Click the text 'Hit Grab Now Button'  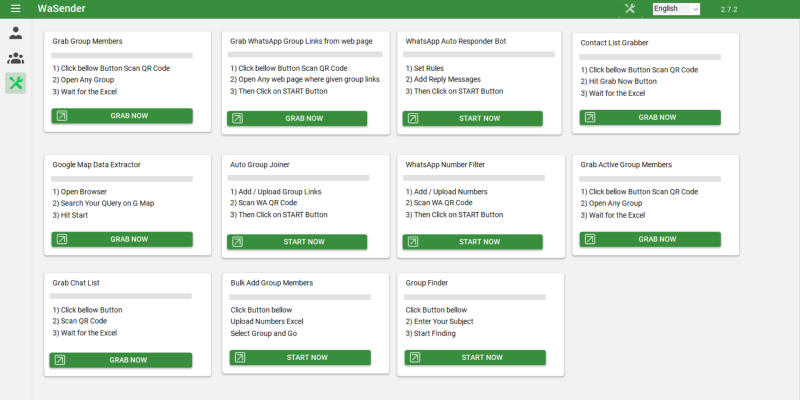(x=622, y=82)
